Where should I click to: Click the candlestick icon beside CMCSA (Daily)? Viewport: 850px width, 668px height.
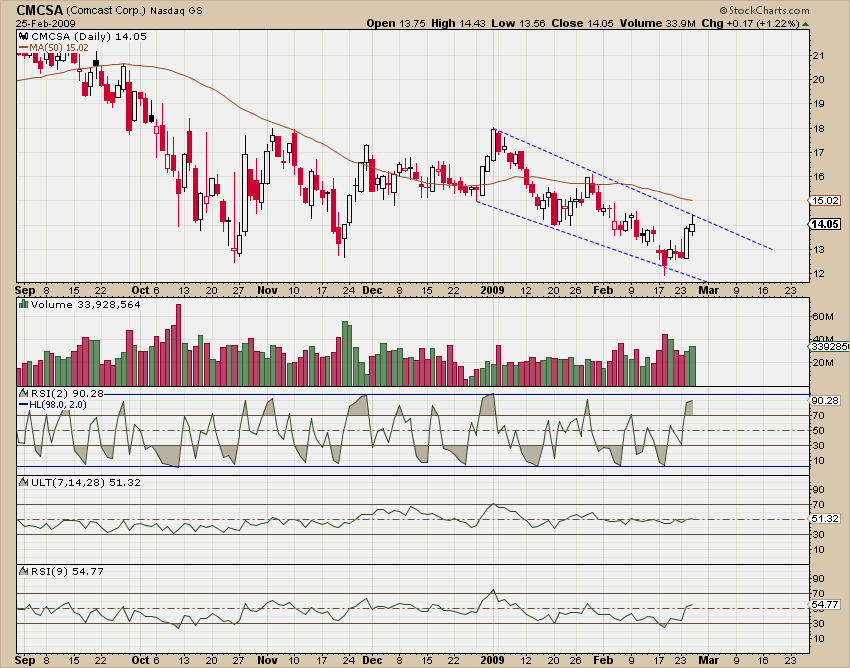(23, 36)
